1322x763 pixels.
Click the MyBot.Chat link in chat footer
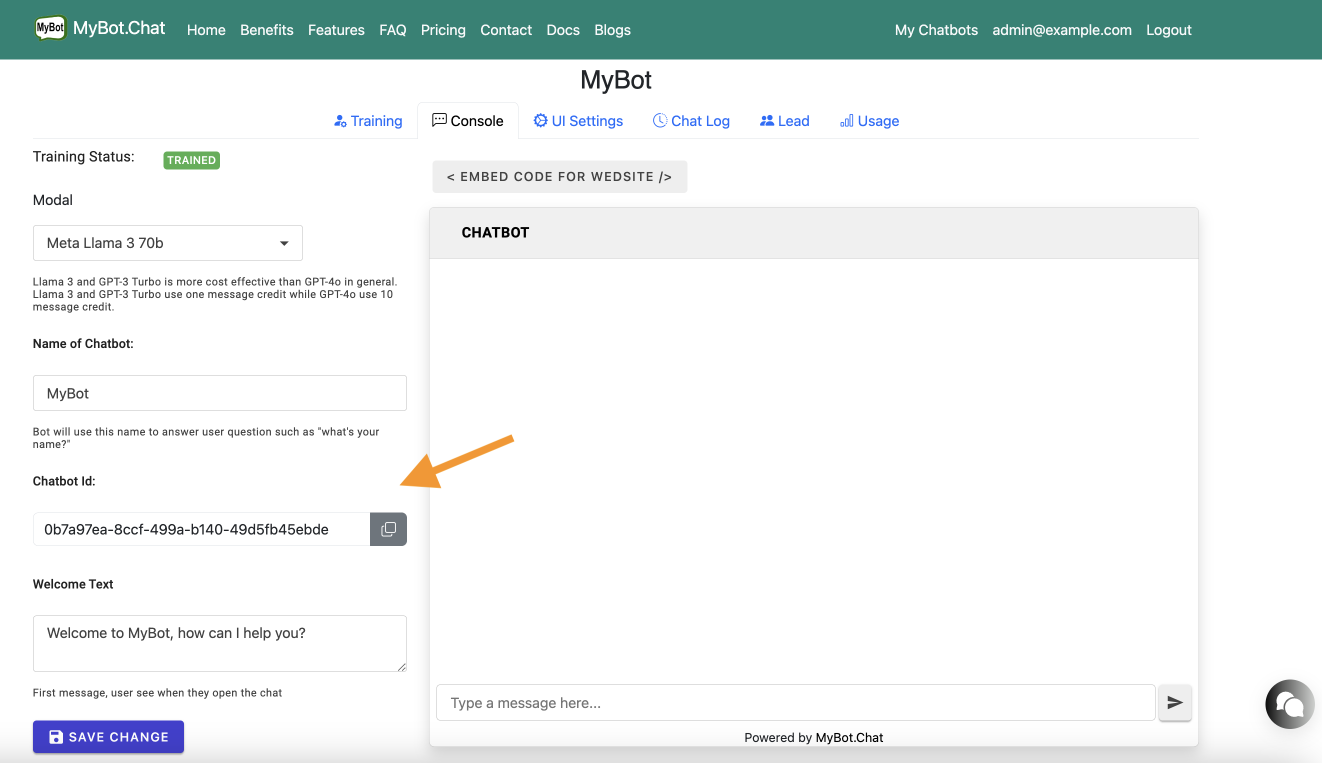click(x=849, y=738)
